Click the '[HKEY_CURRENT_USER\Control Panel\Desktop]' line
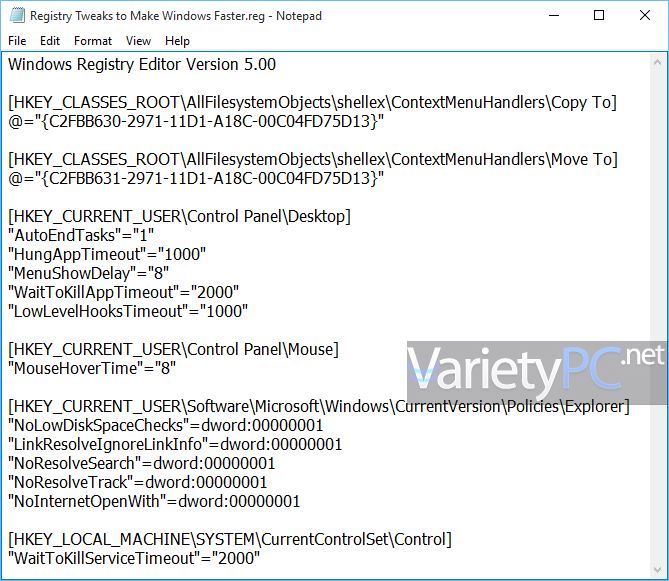This screenshot has width=669, height=581. point(179,217)
